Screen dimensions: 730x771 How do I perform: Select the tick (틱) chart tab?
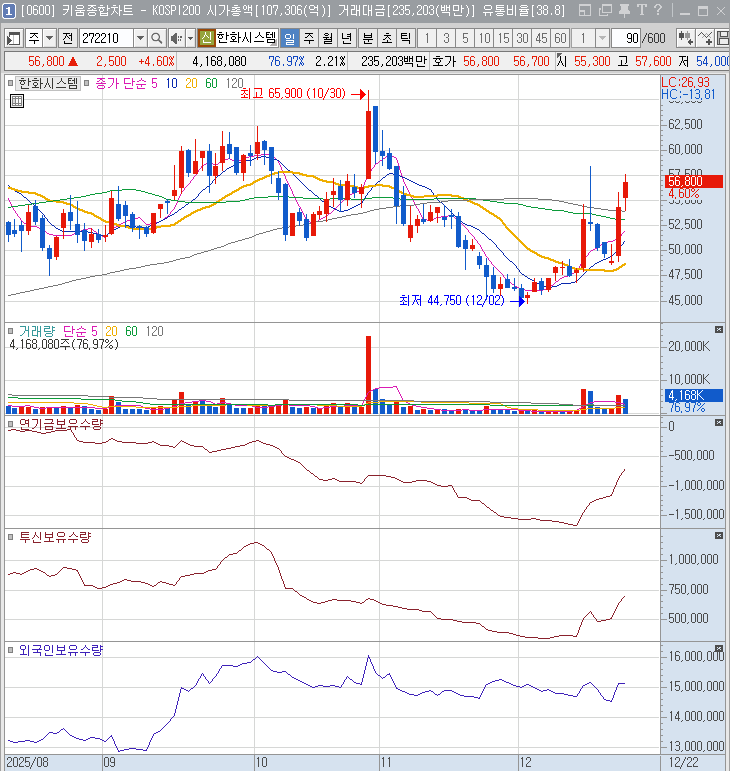tap(405, 38)
